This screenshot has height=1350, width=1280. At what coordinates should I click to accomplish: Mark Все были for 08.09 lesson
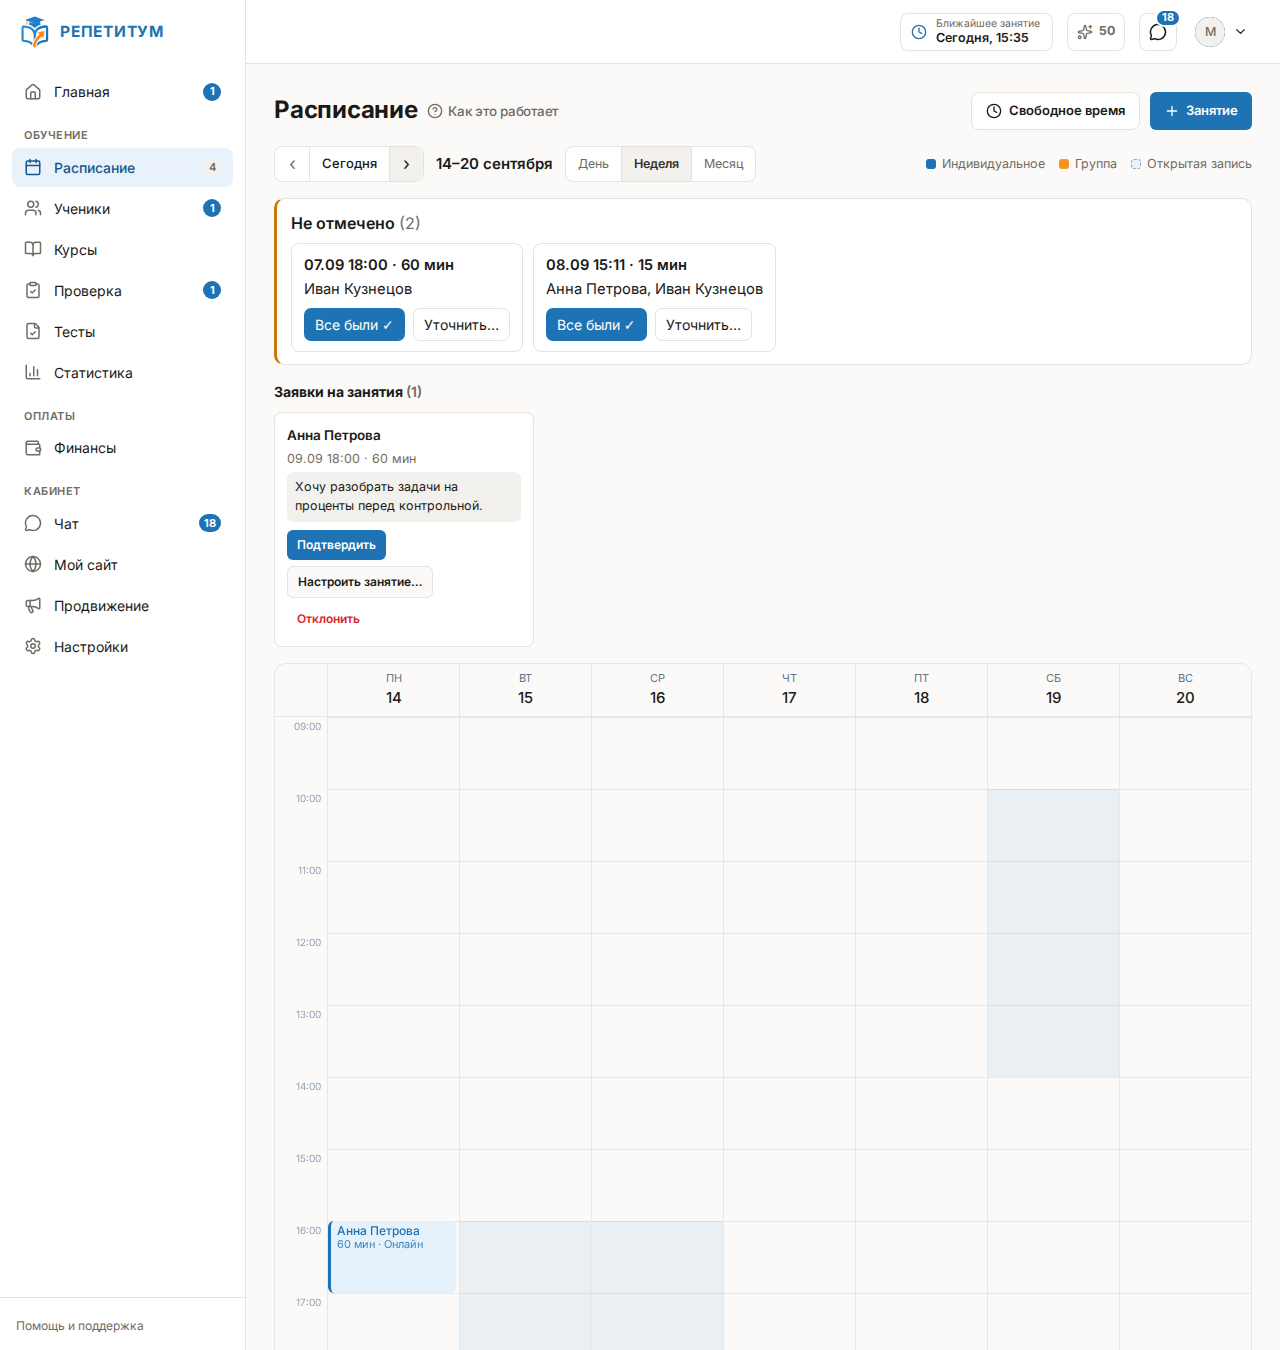tap(596, 325)
